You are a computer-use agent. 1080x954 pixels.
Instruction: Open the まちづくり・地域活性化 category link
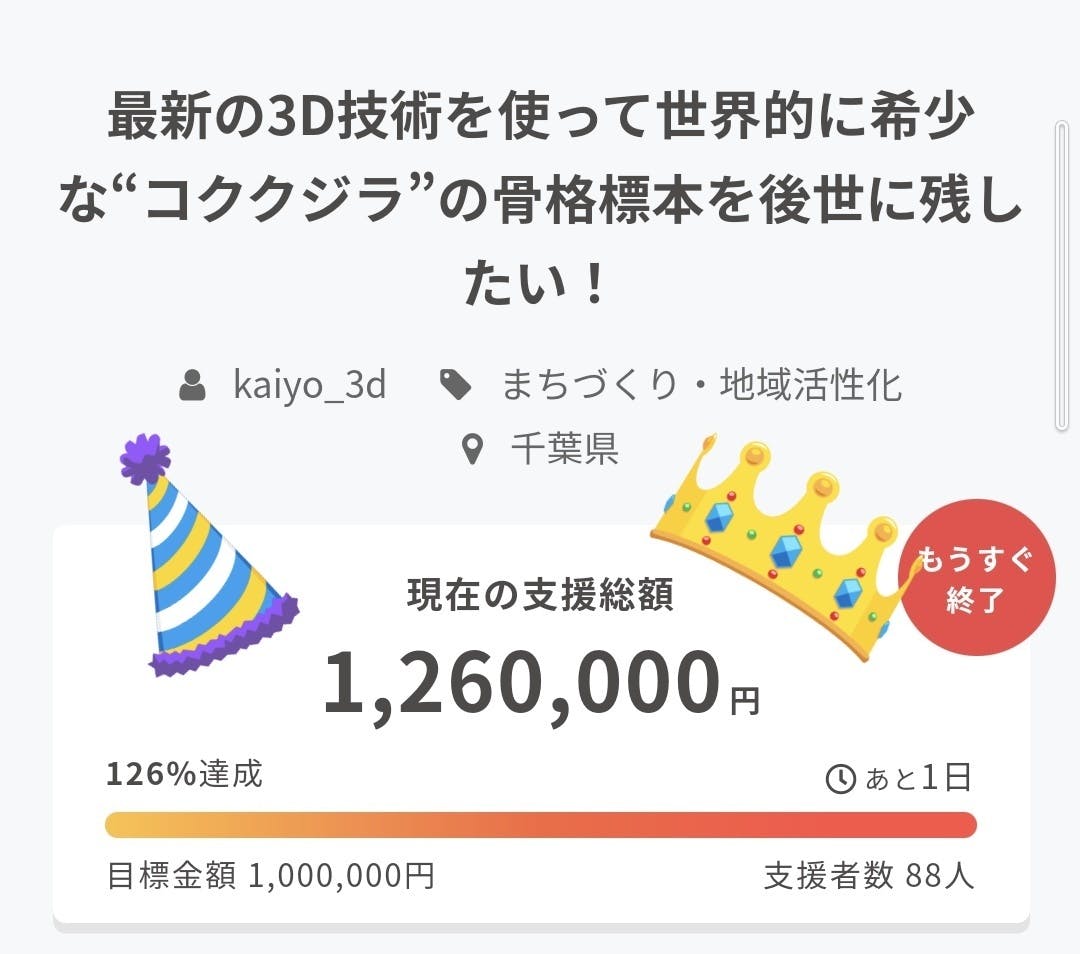coord(701,385)
